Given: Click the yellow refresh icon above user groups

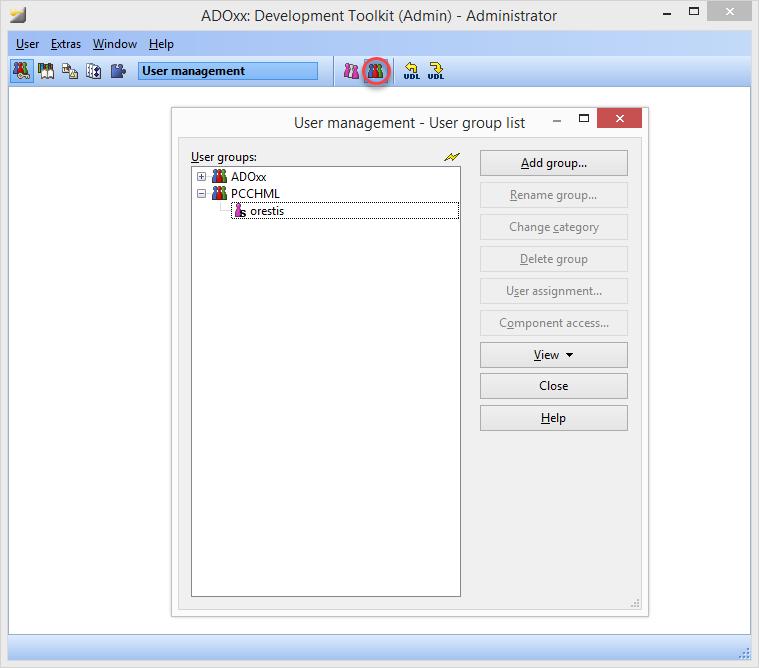Looking at the screenshot, I should [x=452, y=157].
